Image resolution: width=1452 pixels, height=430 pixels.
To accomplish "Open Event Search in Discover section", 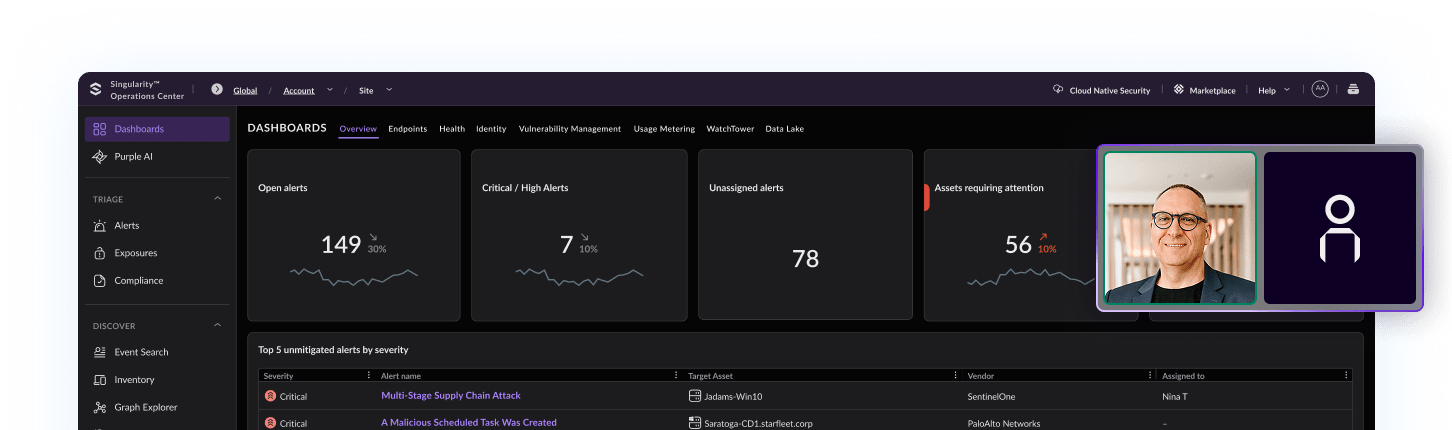I will pyautogui.click(x=140, y=352).
